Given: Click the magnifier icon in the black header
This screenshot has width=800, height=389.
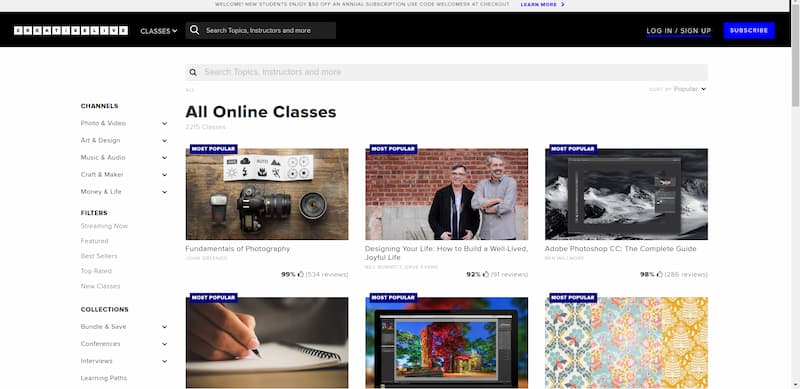Looking at the screenshot, I should [x=194, y=30].
